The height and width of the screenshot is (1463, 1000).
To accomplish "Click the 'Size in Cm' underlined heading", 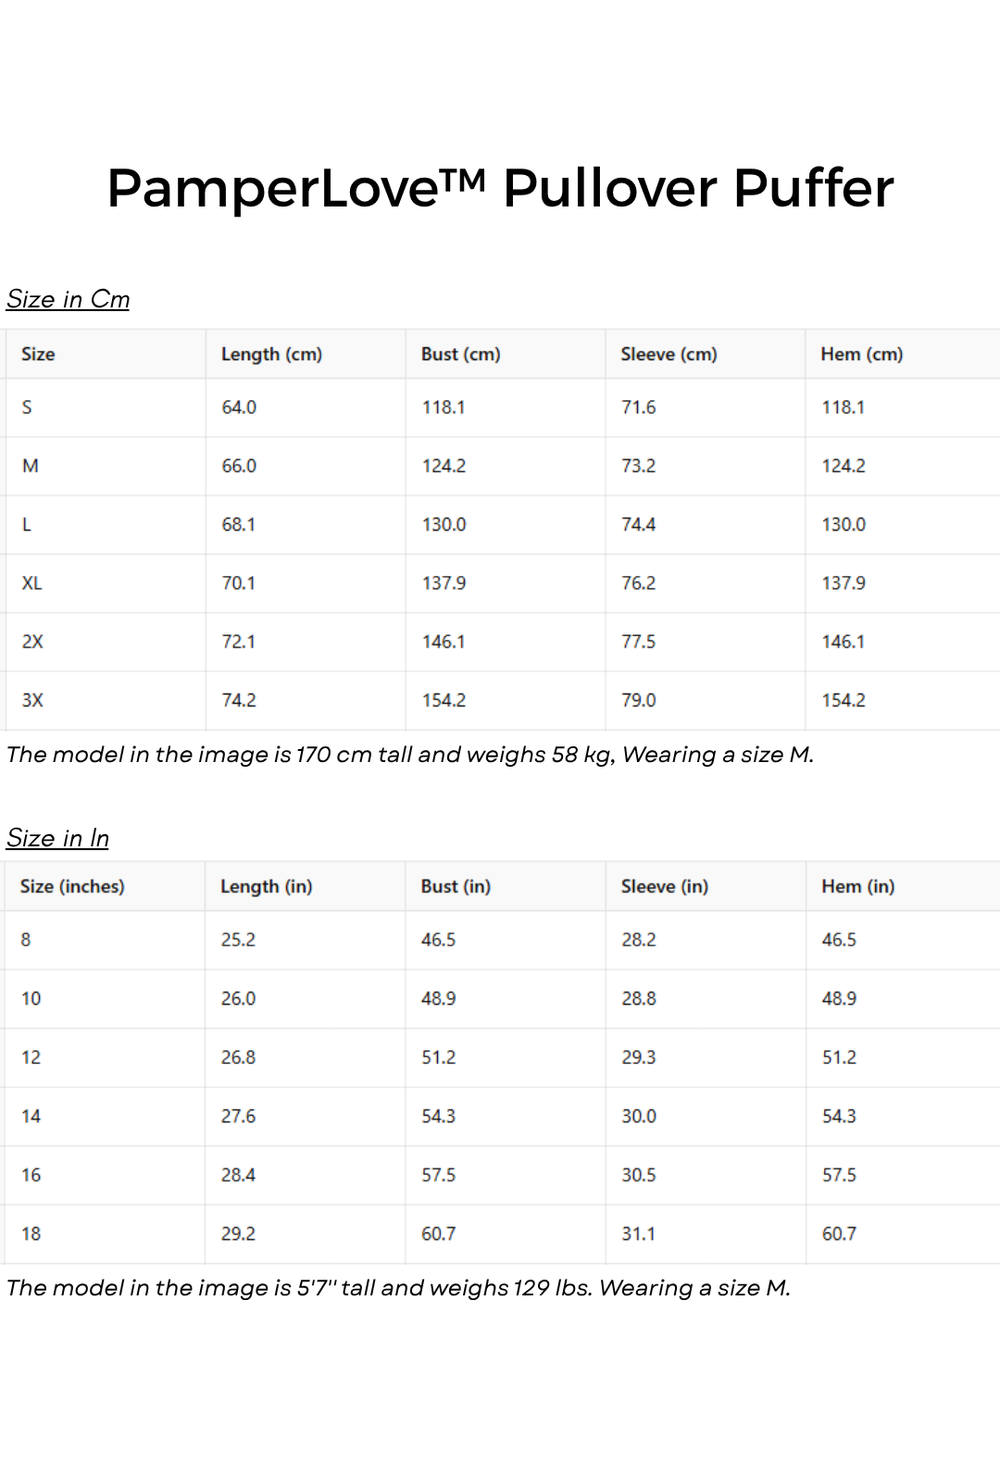I will 68,299.
